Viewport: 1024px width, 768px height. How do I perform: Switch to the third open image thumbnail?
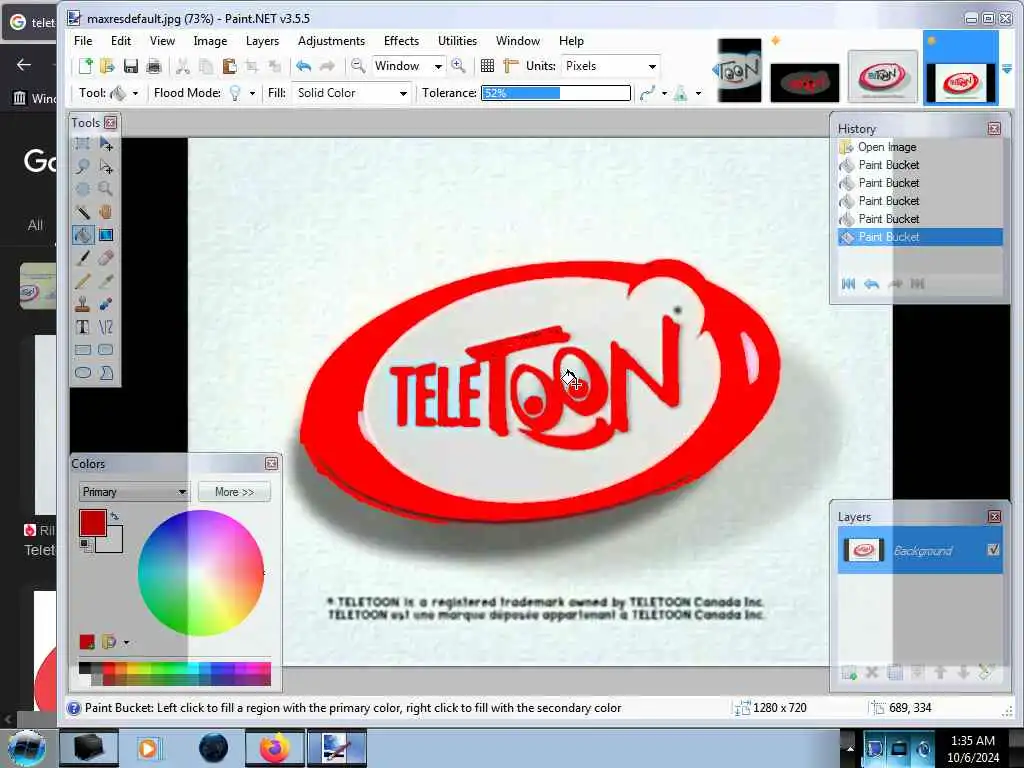[882, 77]
